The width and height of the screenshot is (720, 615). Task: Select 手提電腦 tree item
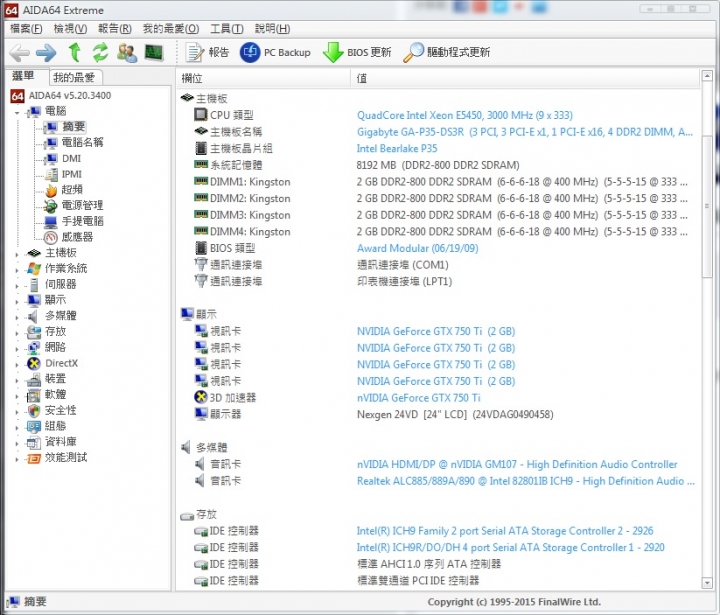pyautogui.click(x=83, y=221)
